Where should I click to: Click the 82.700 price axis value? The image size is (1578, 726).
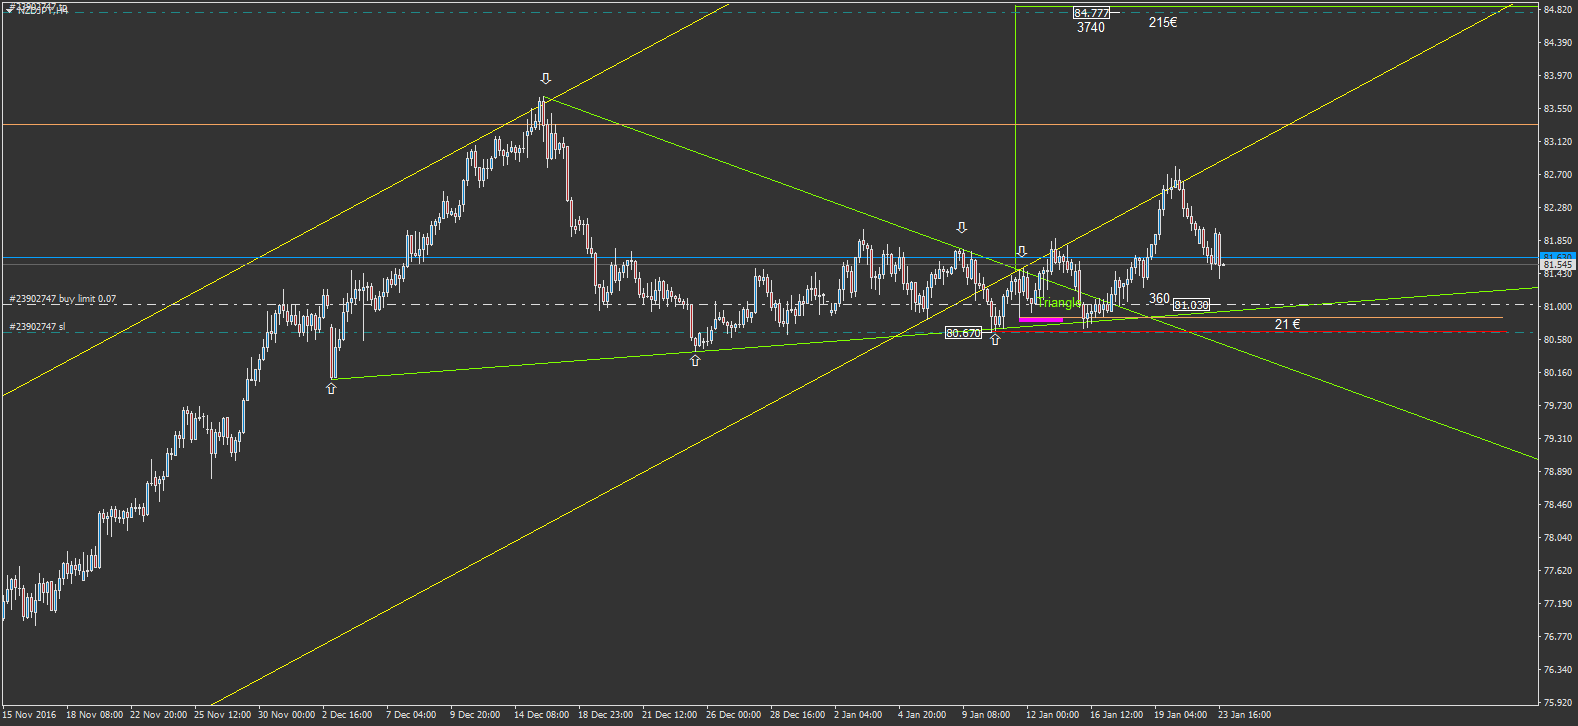1558,175
